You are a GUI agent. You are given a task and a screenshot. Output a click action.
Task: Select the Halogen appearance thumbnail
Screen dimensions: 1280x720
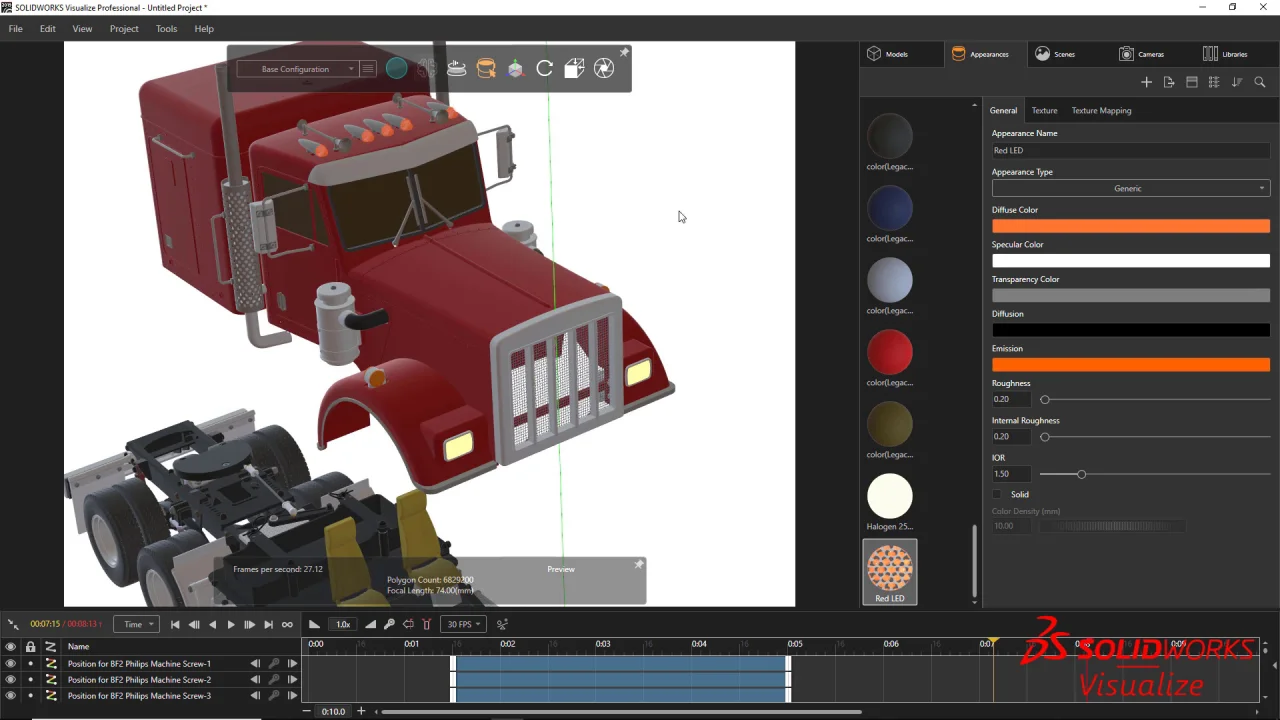pyautogui.click(x=889, y=497)
